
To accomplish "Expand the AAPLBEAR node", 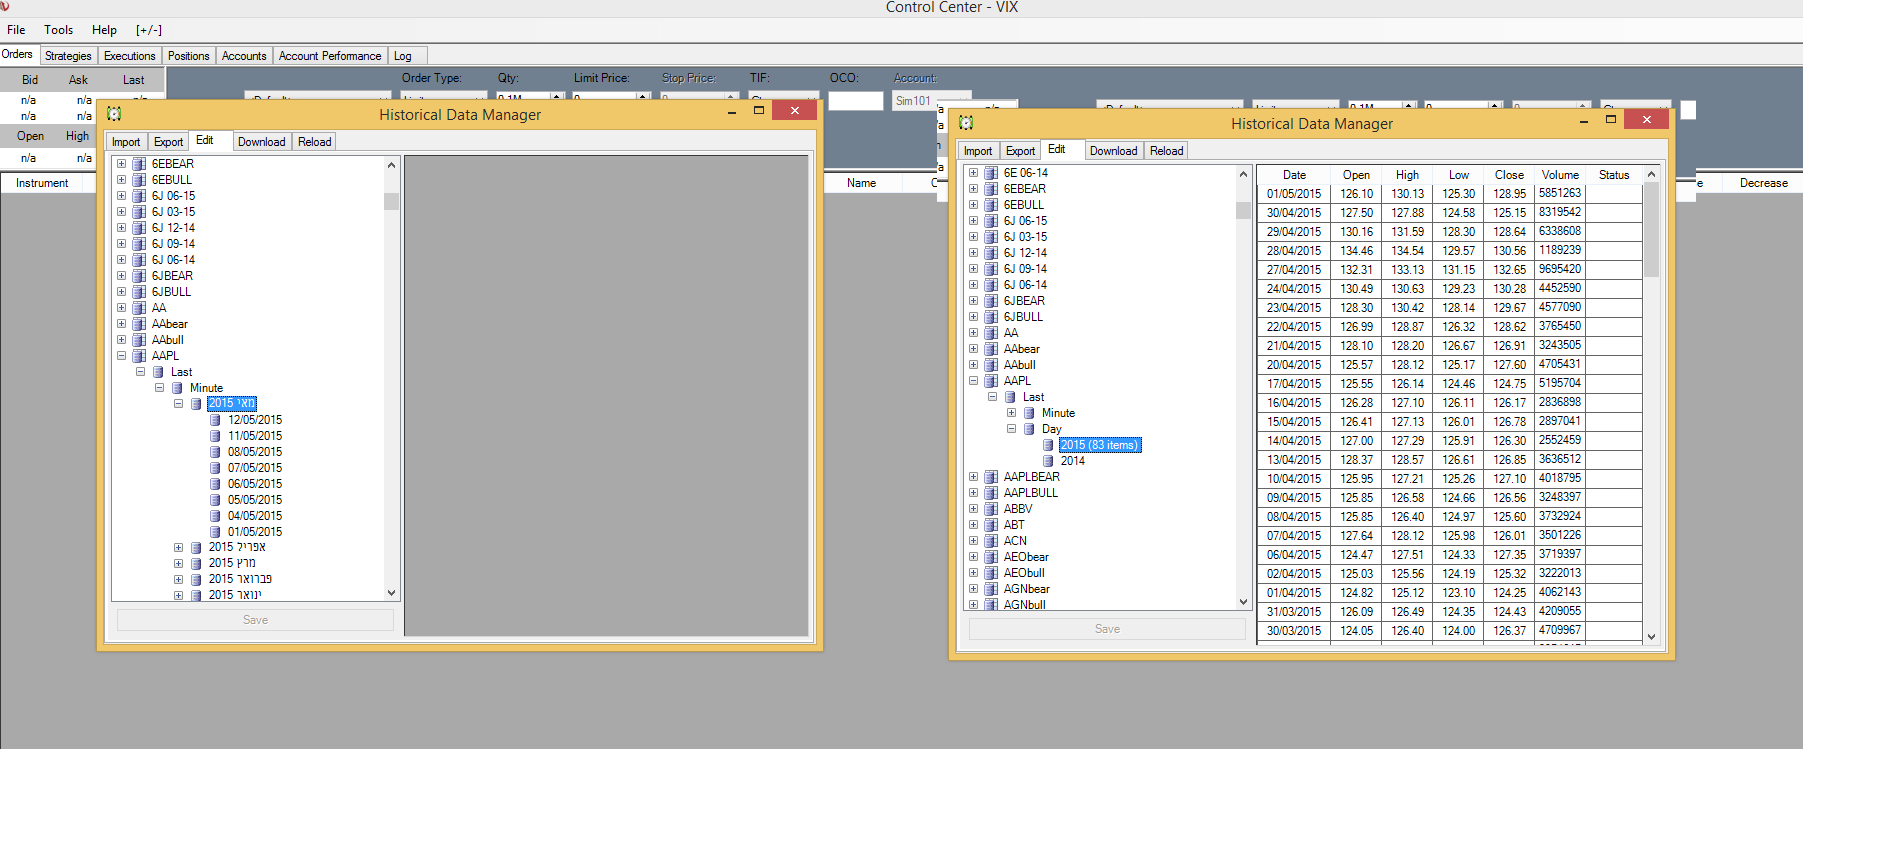I will 973,477.
